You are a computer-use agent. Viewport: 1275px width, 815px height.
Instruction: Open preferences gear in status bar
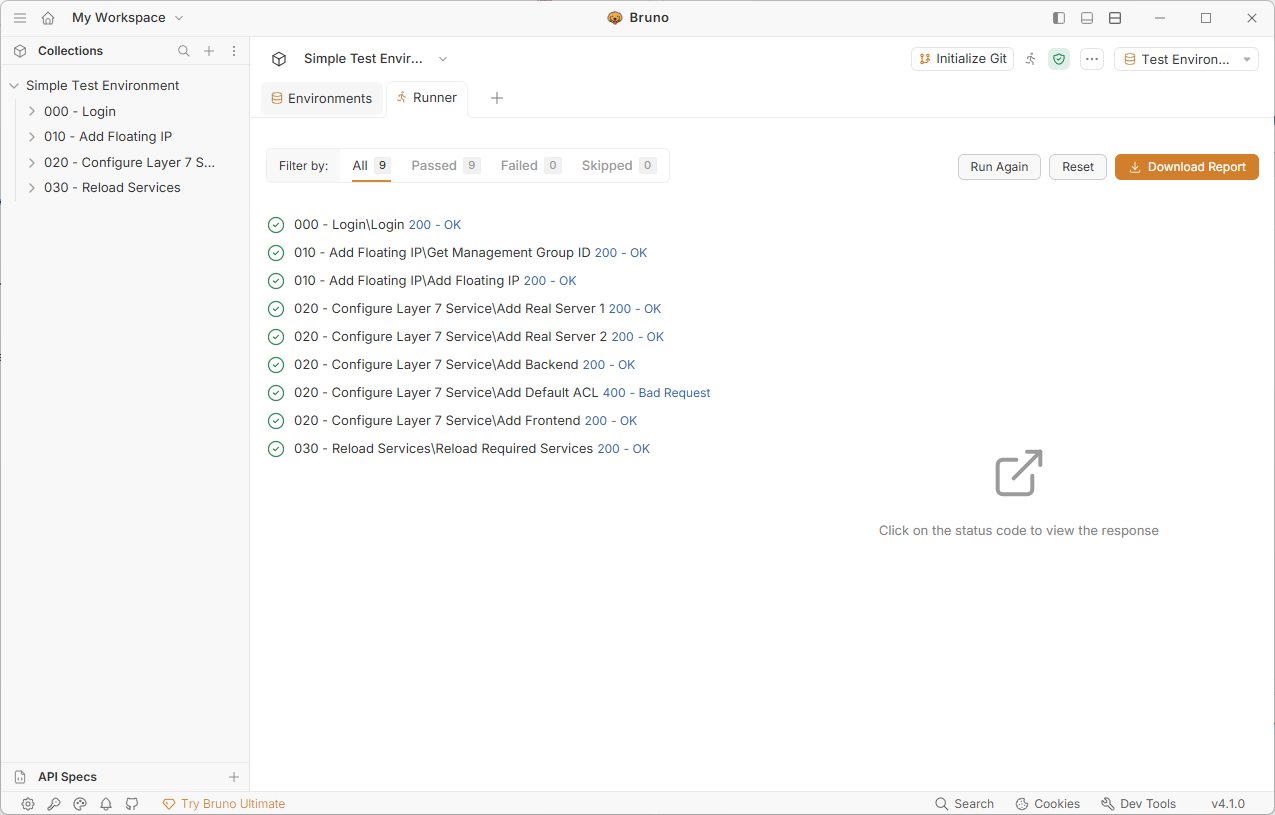tap(28, 804)
